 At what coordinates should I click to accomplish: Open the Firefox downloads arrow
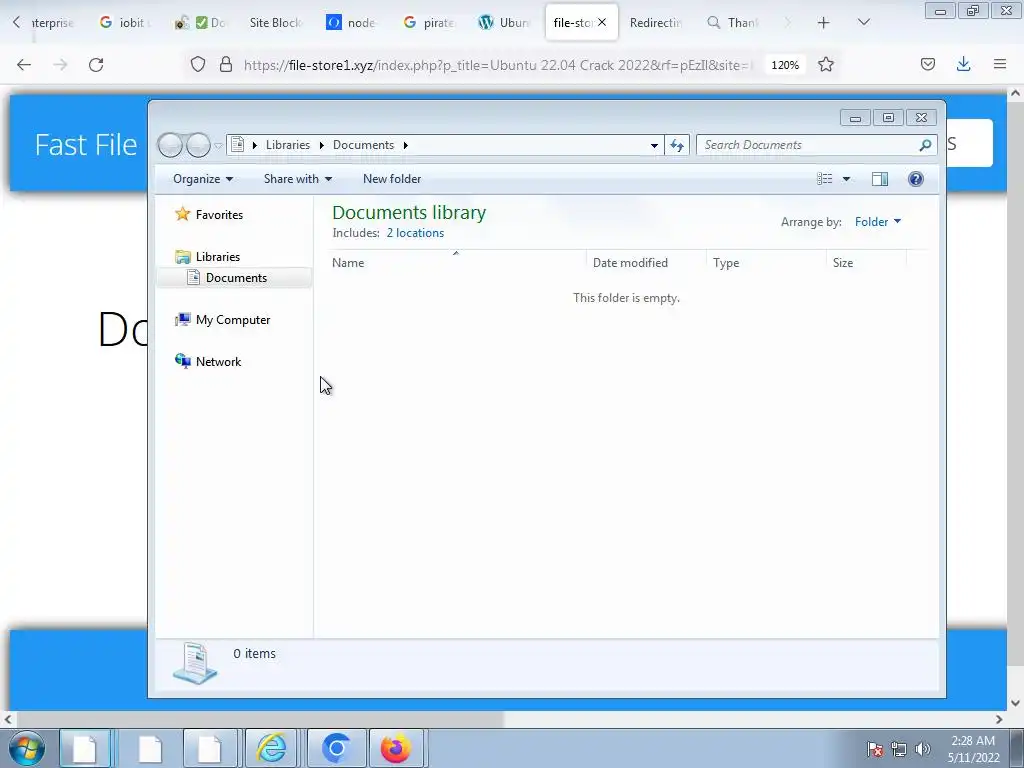pyautogui.click(x=963, y=64)
